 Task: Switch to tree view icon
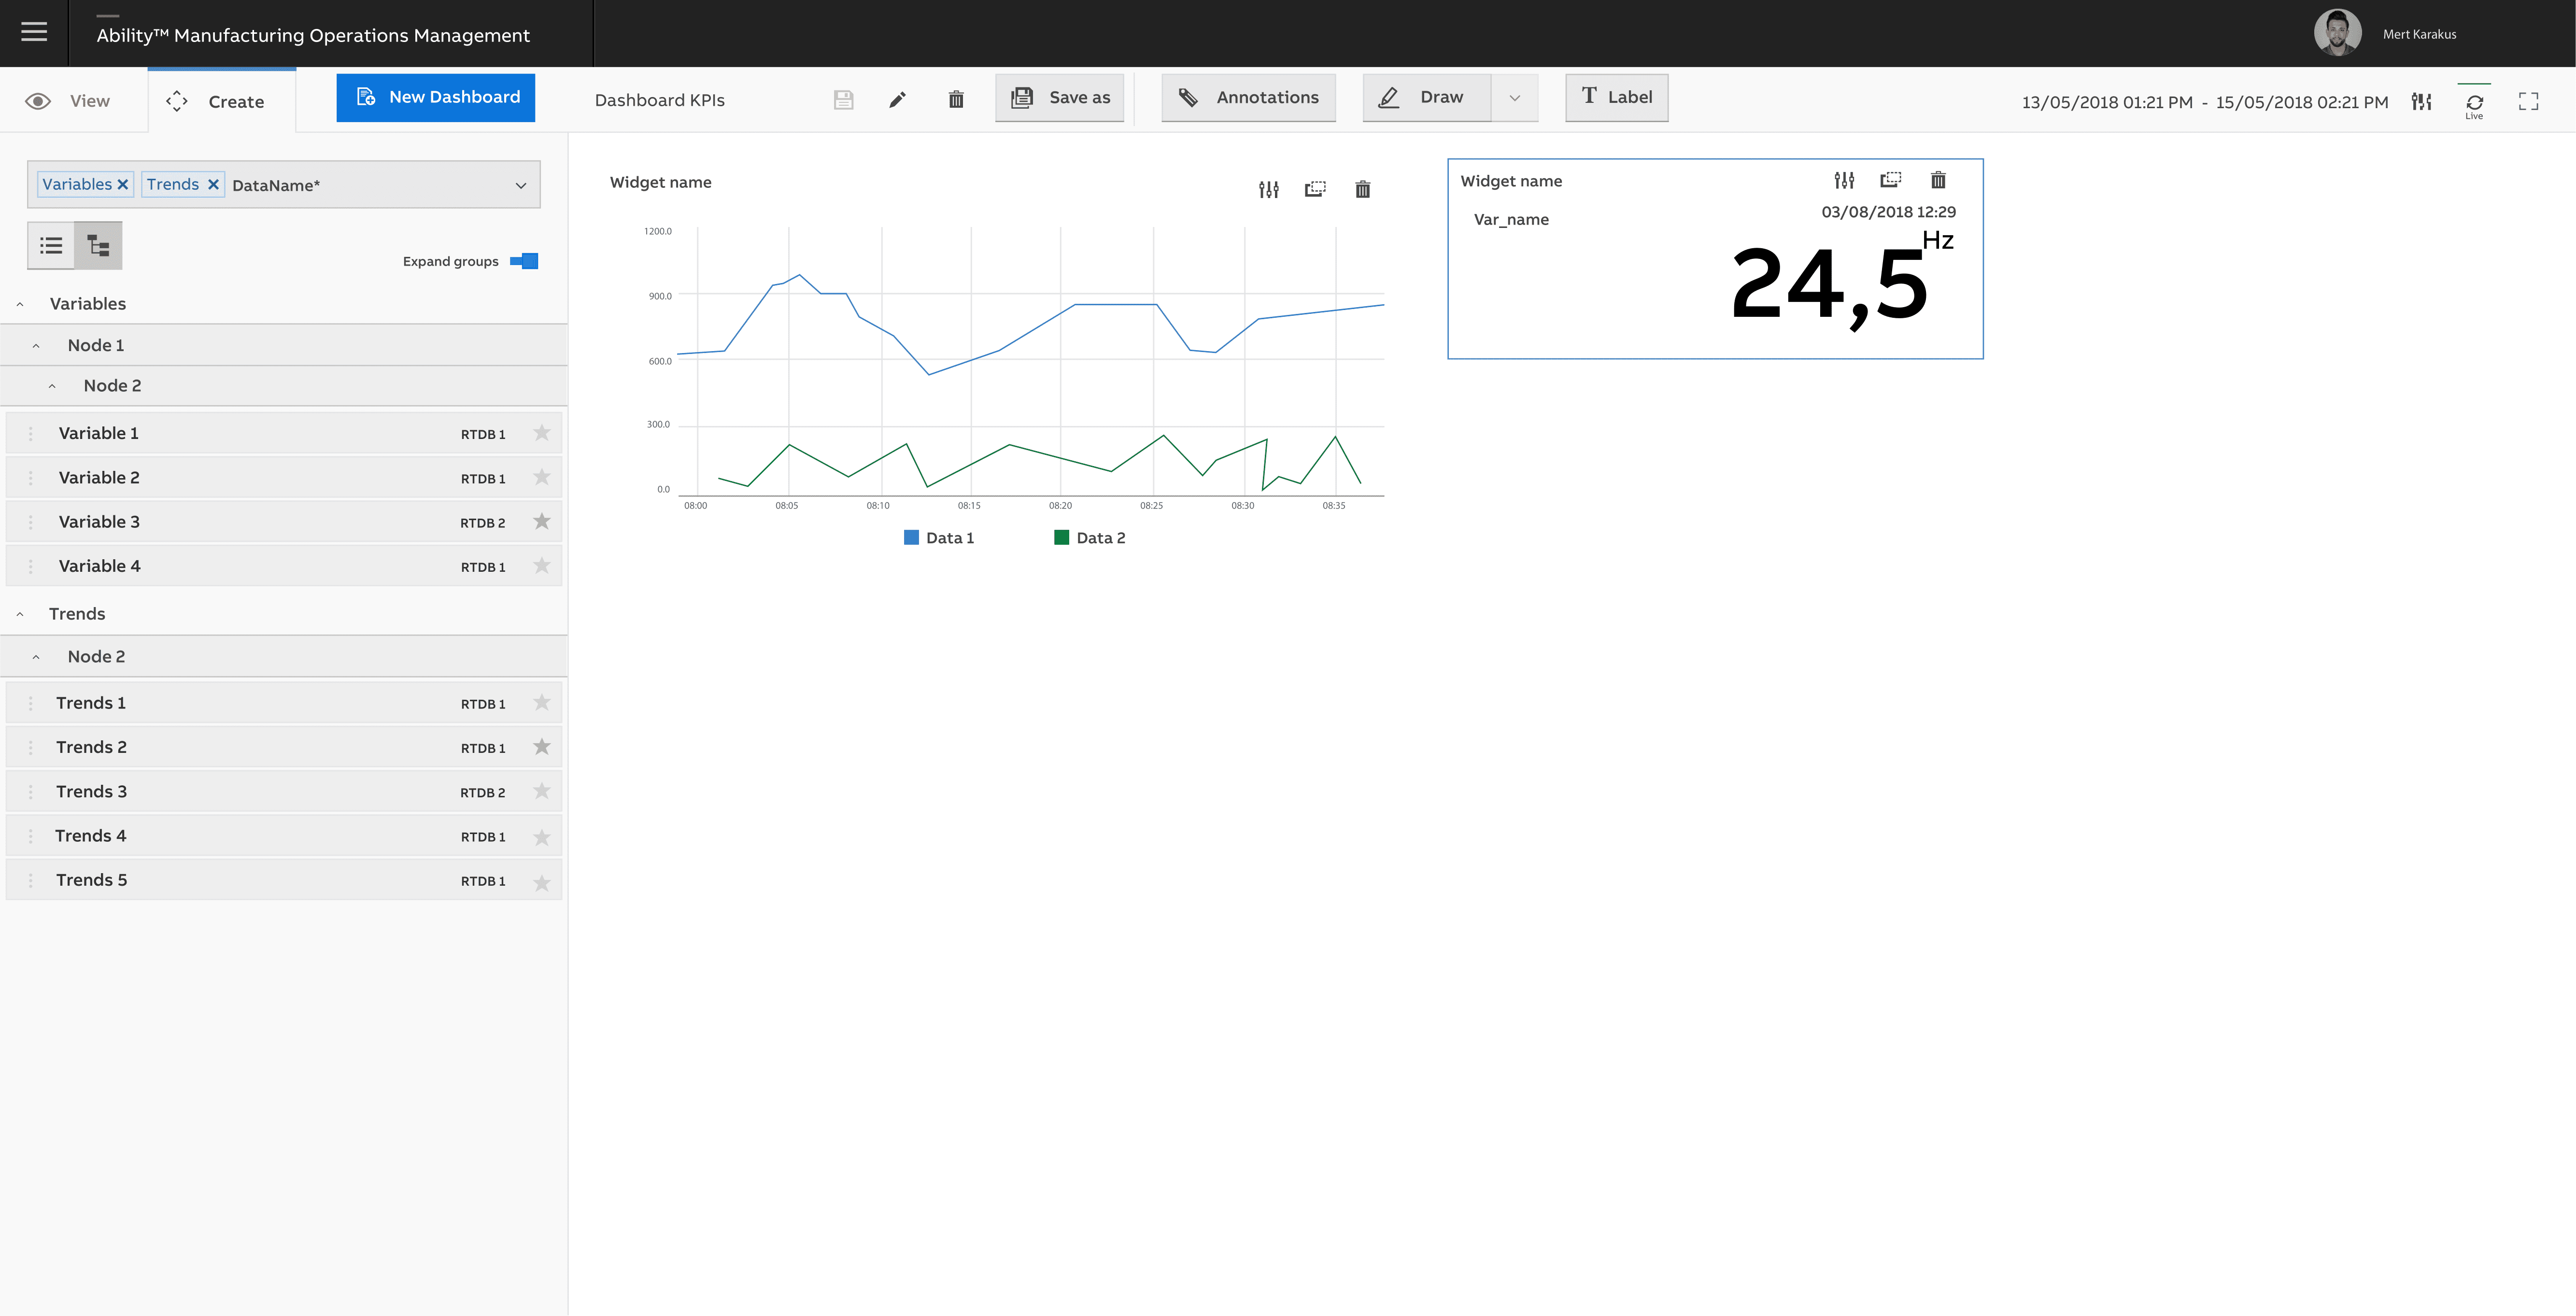tap(98, 245)
